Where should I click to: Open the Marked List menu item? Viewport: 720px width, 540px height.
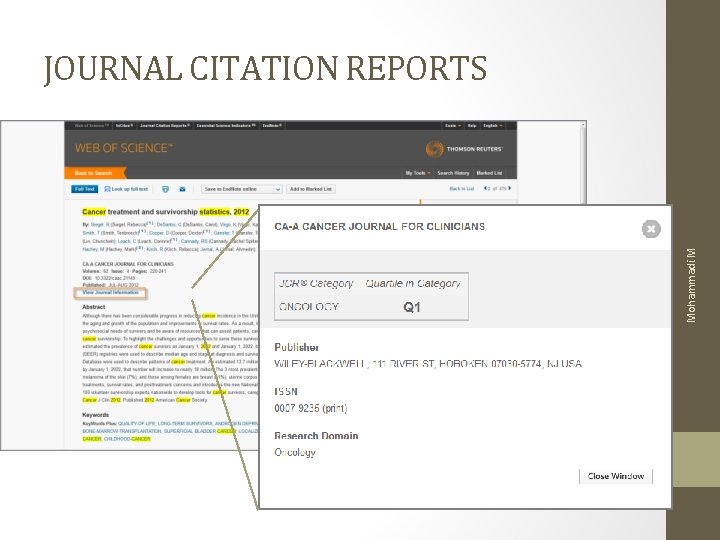[x=489, y=173]
